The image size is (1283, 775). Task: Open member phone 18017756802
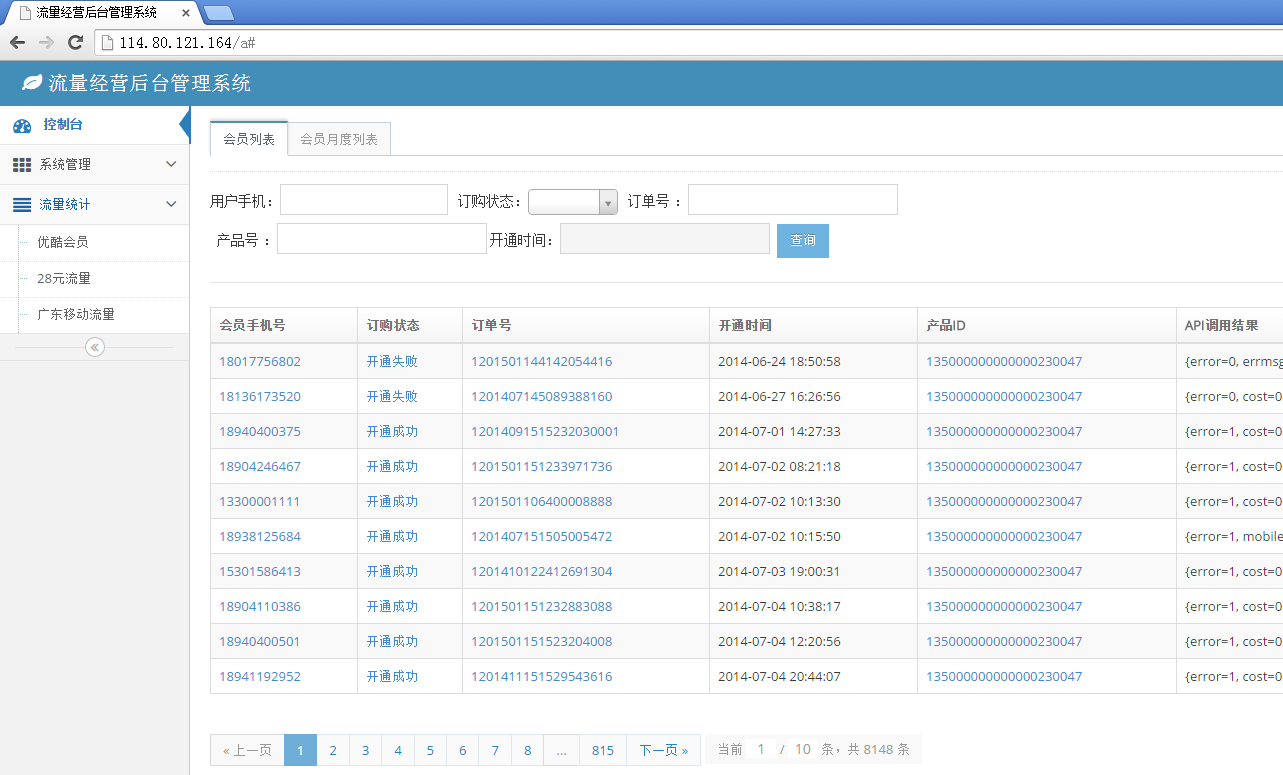[260, 361]
